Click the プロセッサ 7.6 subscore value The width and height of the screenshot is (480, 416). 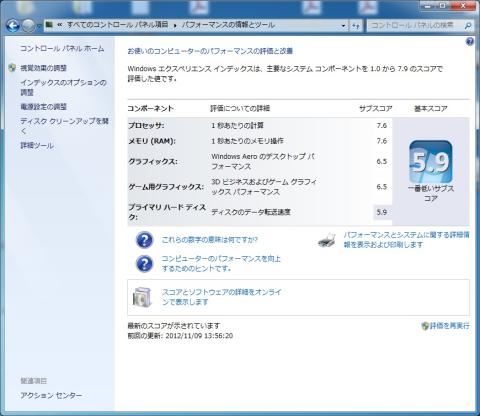click(382, 126)
